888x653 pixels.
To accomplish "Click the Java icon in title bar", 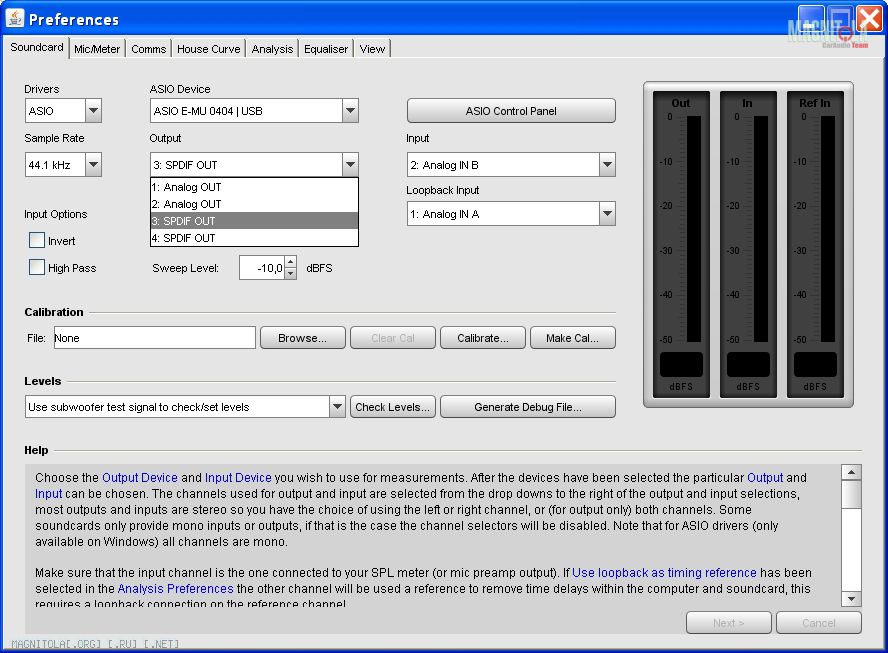I will pos(15,19).
